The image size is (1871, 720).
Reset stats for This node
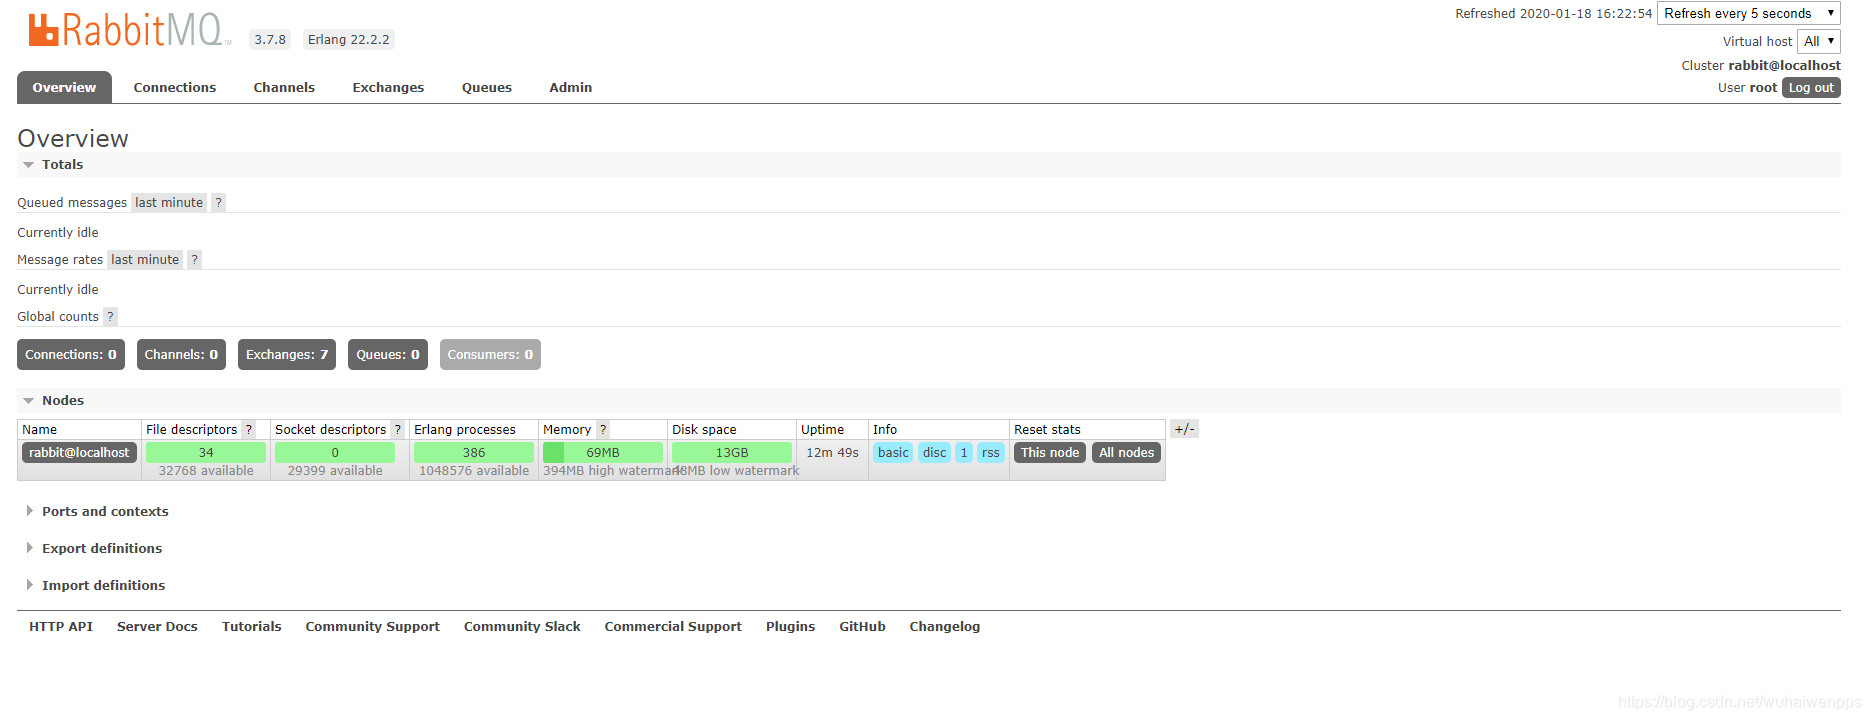[x=1050, y=452]
